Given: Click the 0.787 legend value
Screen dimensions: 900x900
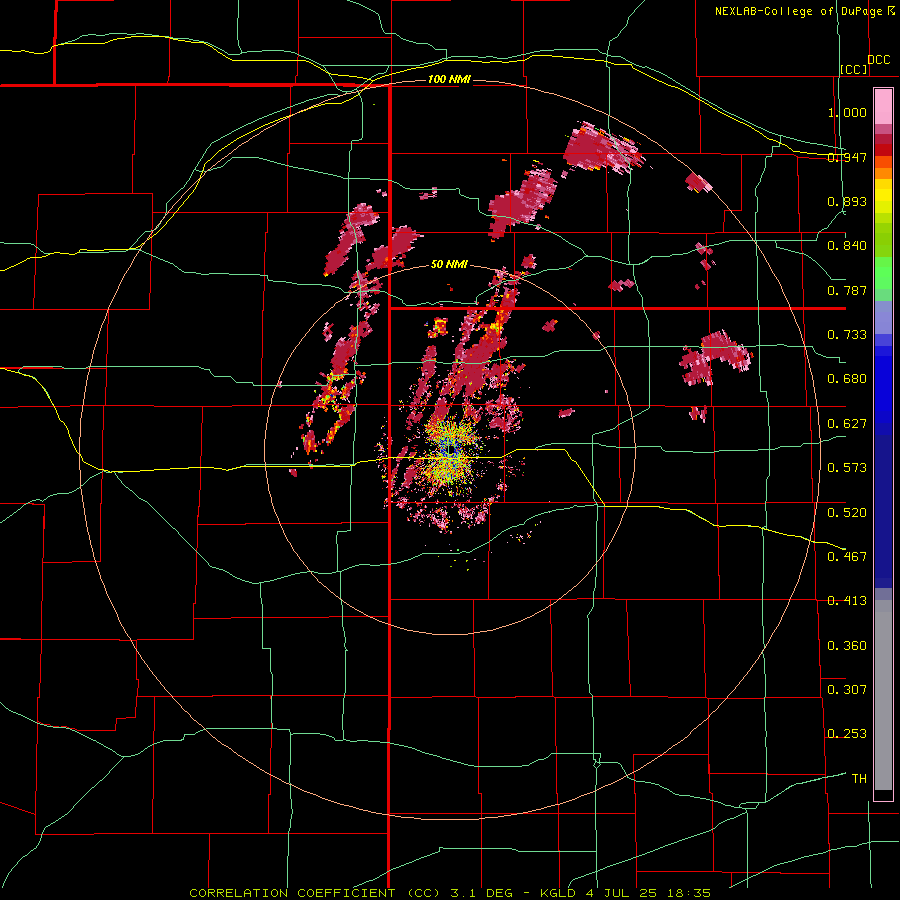Looking at the screenshot, I should [x=847, y=290].
